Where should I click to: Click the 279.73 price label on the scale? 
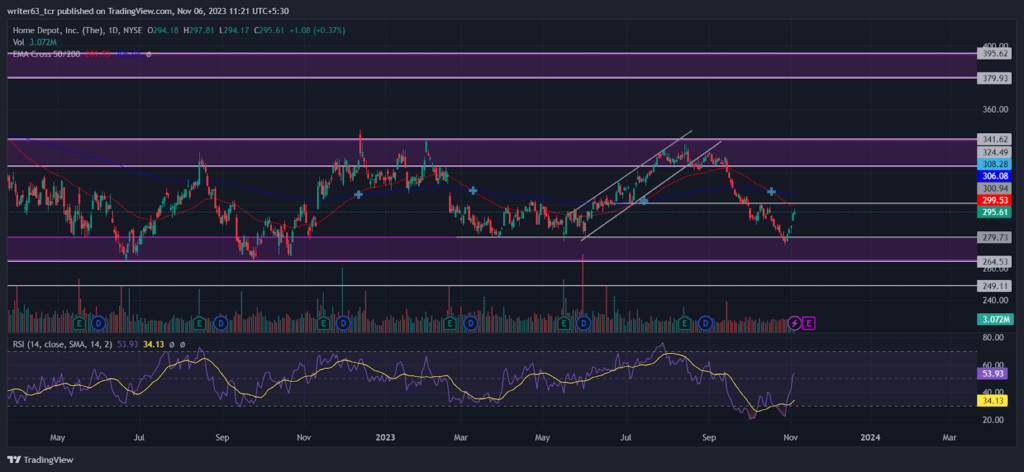(x=993, y=236)
